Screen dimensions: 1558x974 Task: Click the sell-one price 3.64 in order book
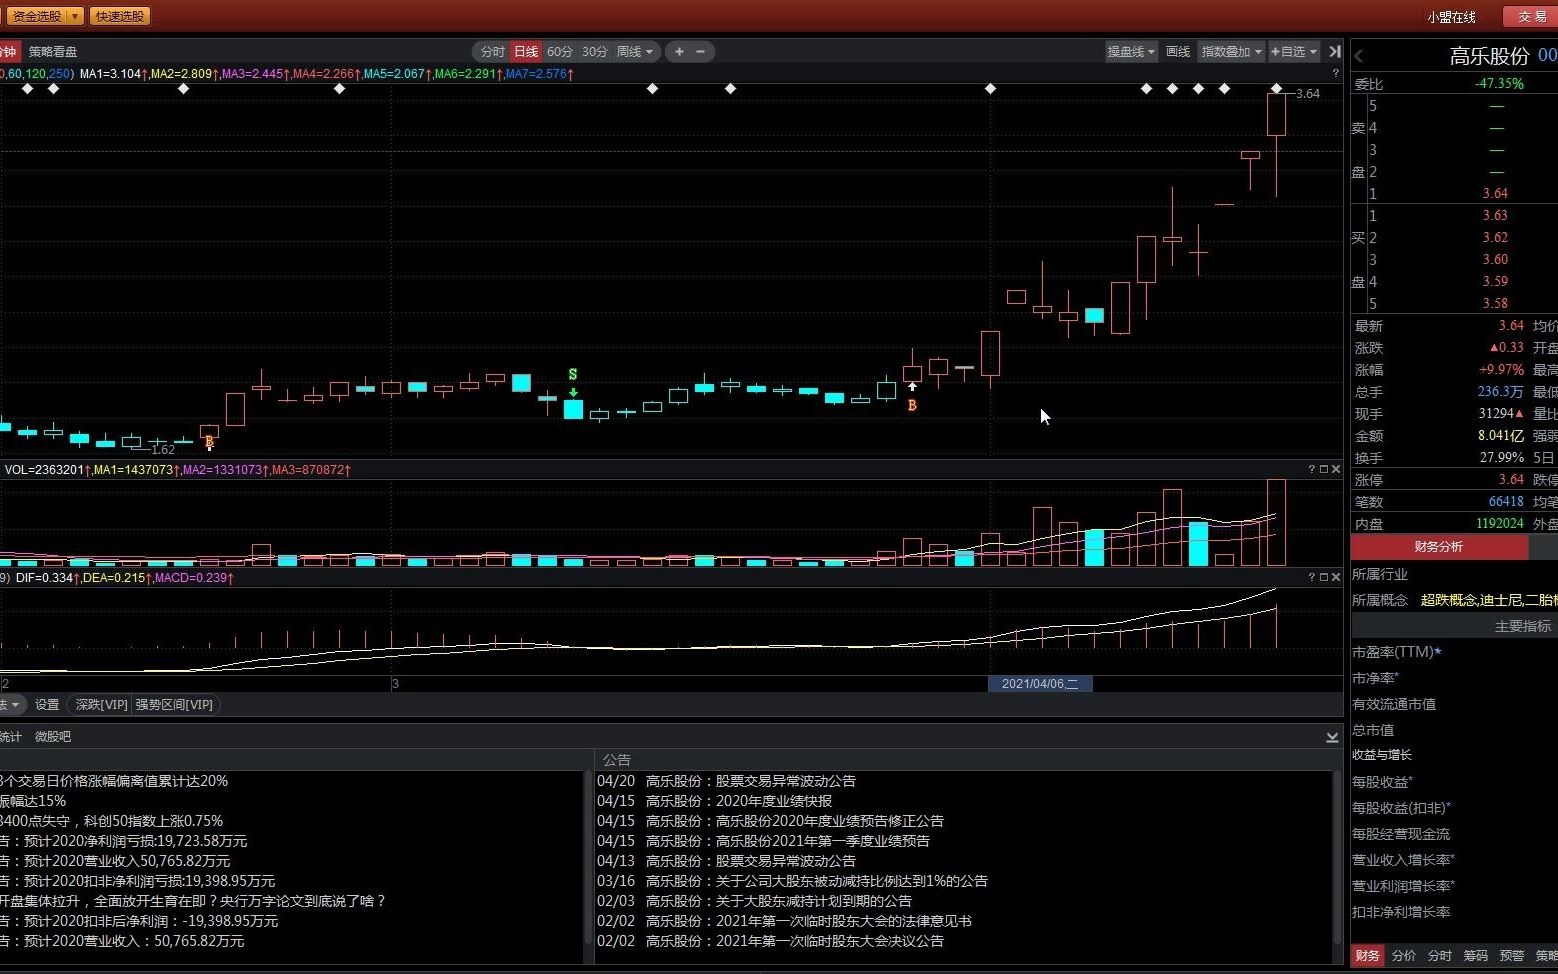coord(1495,194)
